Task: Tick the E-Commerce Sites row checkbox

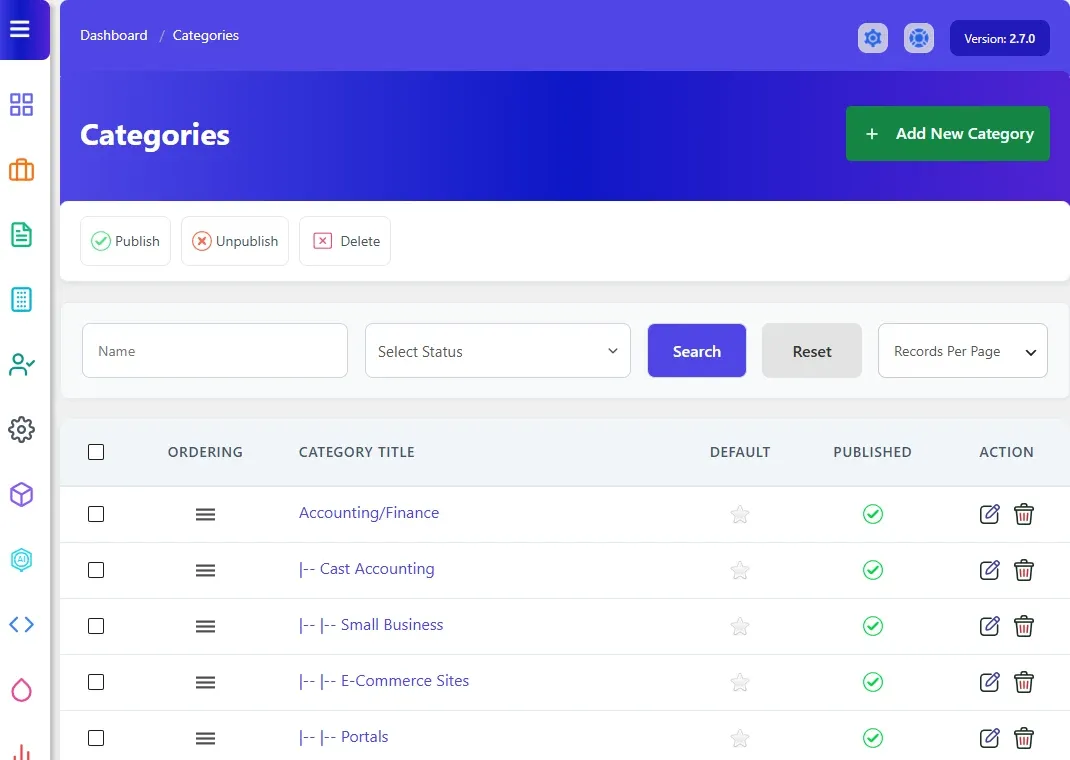Action: coord(96,682)
